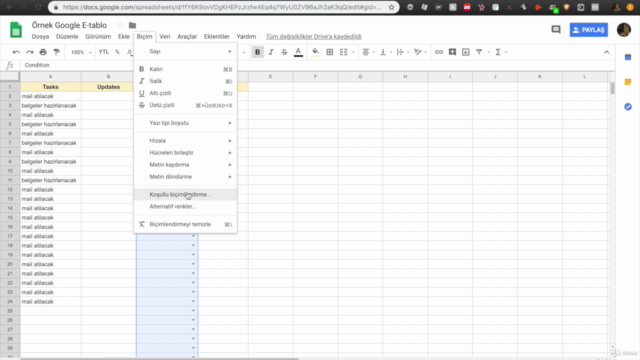The height and width of the screenshot is (360, 640).
Task: Open vertical align options
Action: 383,52
